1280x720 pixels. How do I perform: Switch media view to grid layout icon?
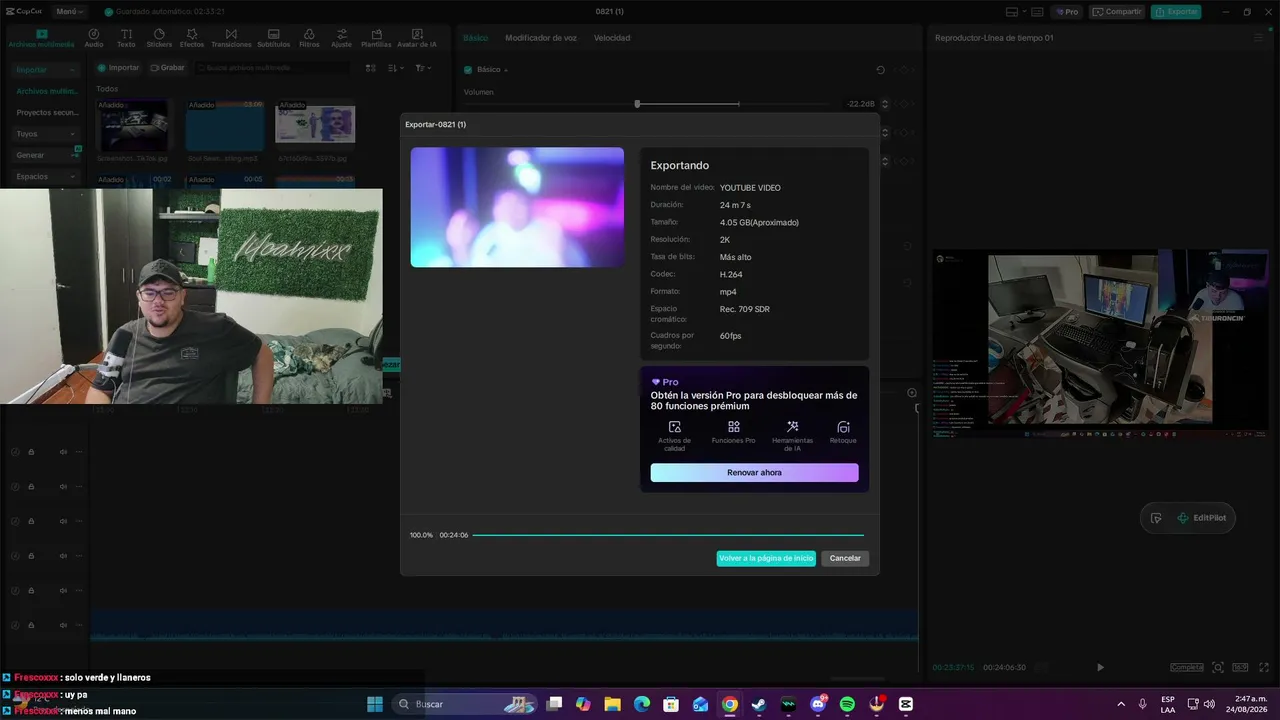[370, 68]
